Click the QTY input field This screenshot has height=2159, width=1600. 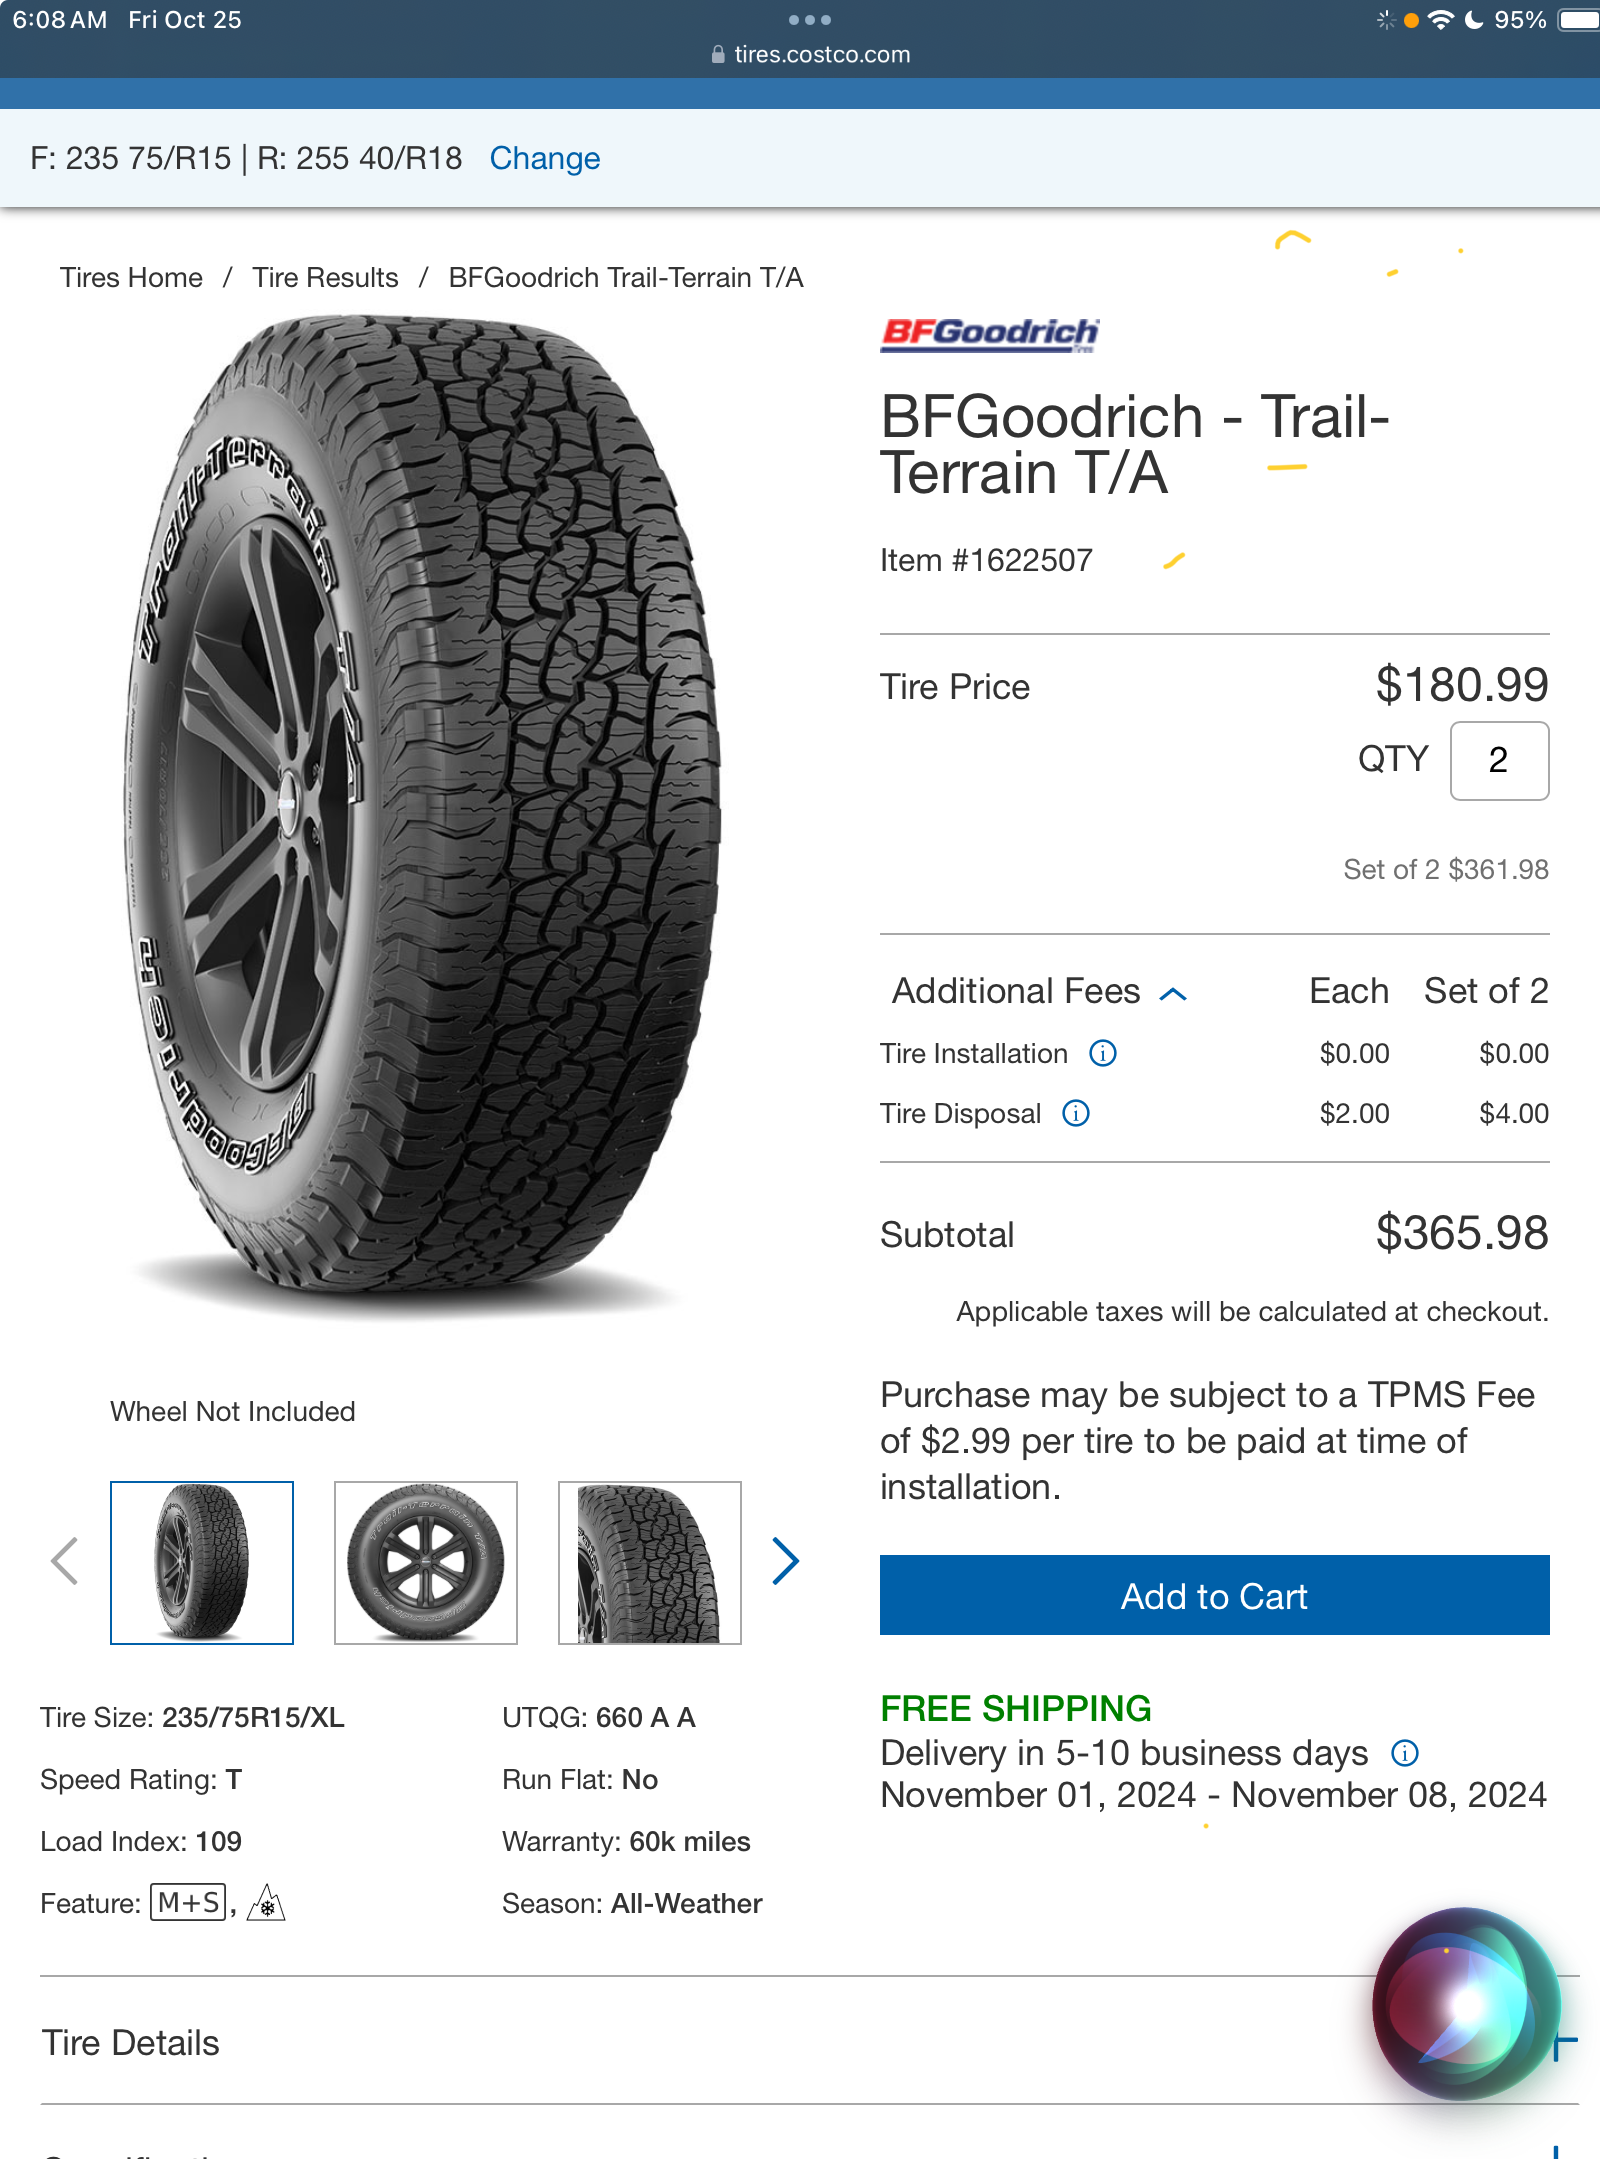click(x=1498, y=760)
